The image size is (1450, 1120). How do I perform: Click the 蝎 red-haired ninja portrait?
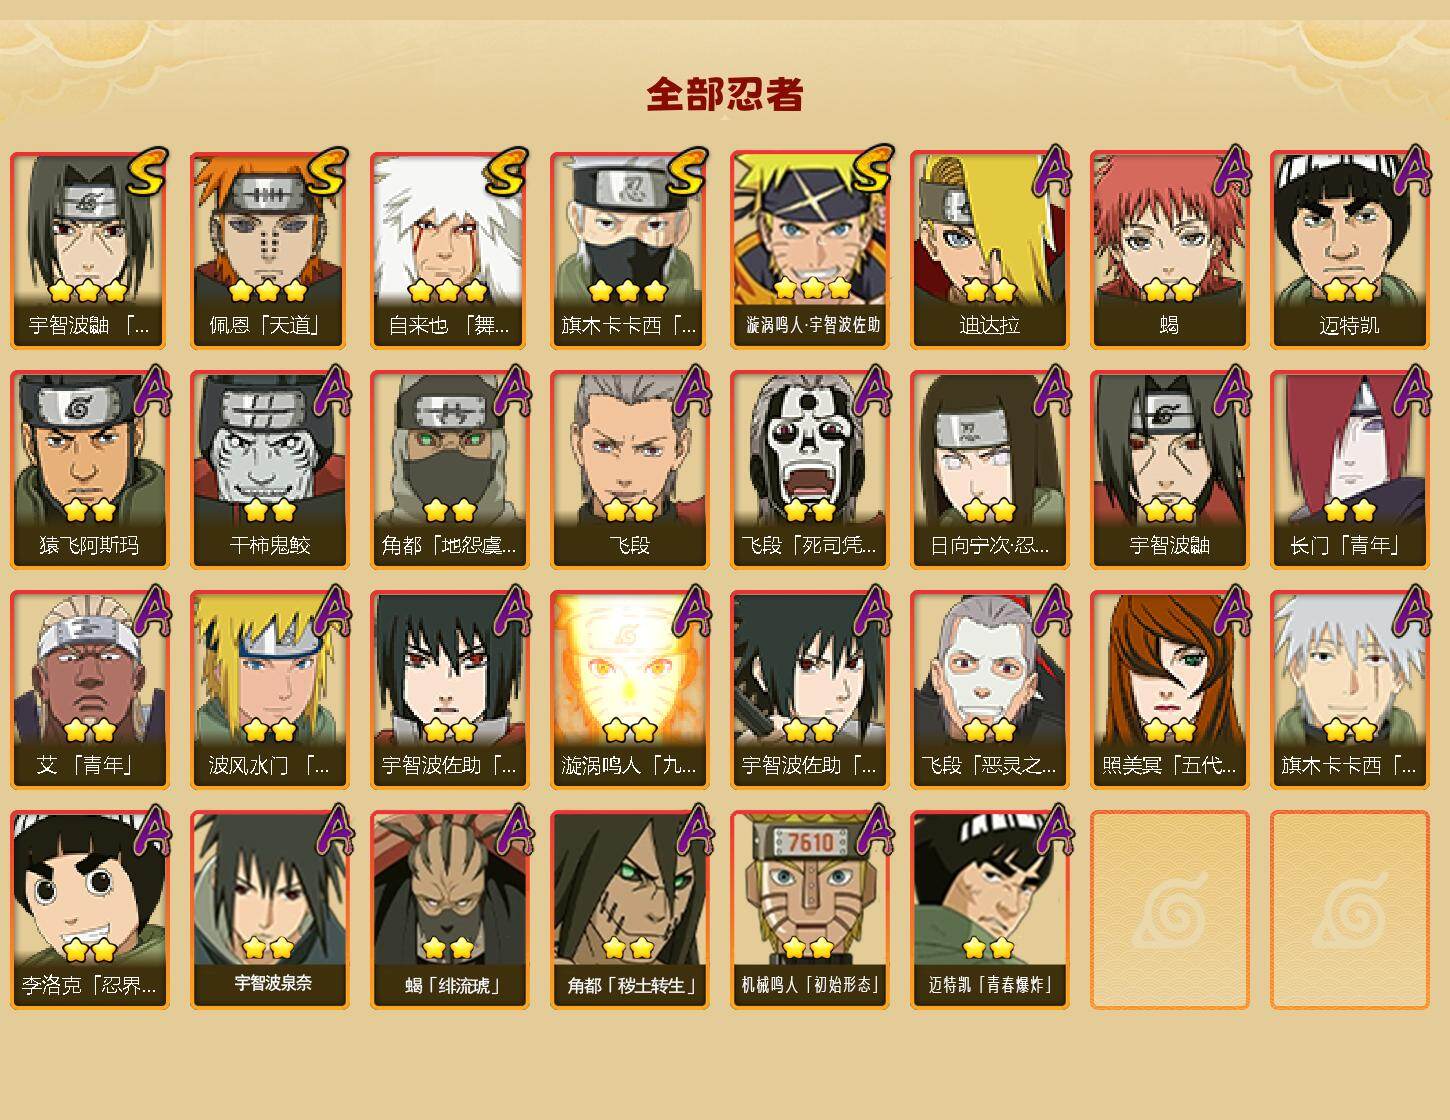click(x=1169, y=250)
